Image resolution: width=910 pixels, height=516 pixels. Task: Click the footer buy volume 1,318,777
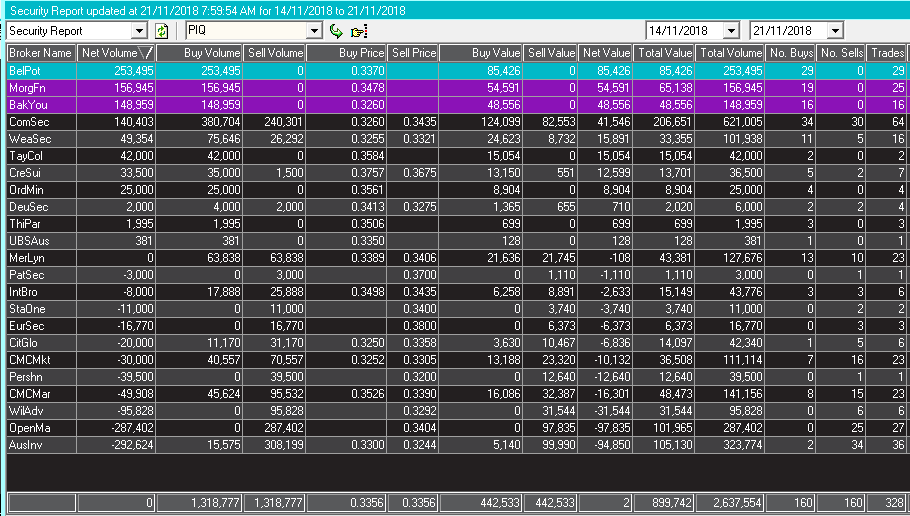[x=214, y=503]
